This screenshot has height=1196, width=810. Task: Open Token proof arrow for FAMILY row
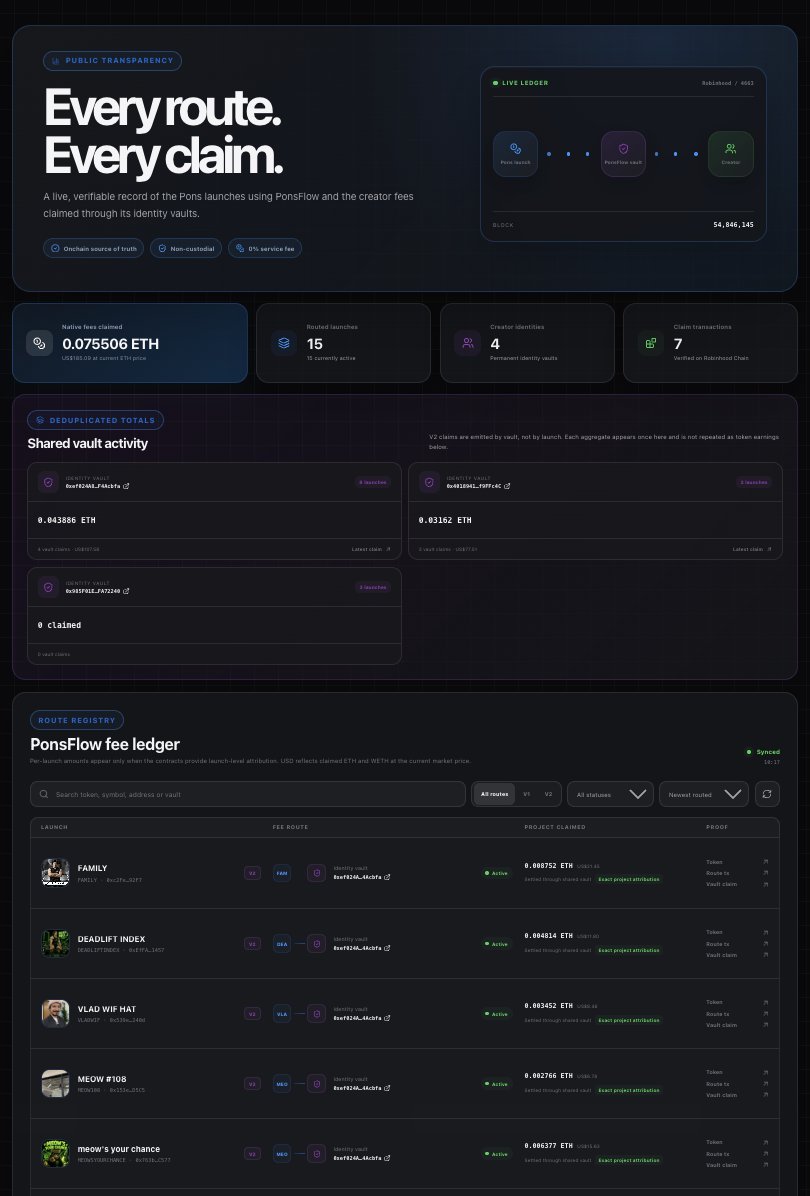click(766, 862)
